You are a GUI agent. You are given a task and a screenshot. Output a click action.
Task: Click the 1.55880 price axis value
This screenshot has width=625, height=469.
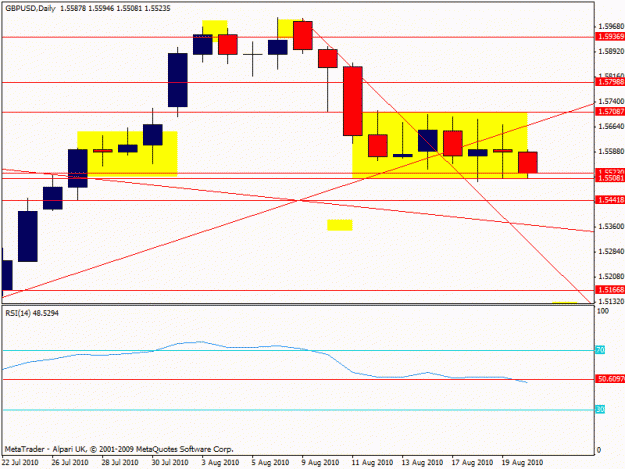click(611, 151)
